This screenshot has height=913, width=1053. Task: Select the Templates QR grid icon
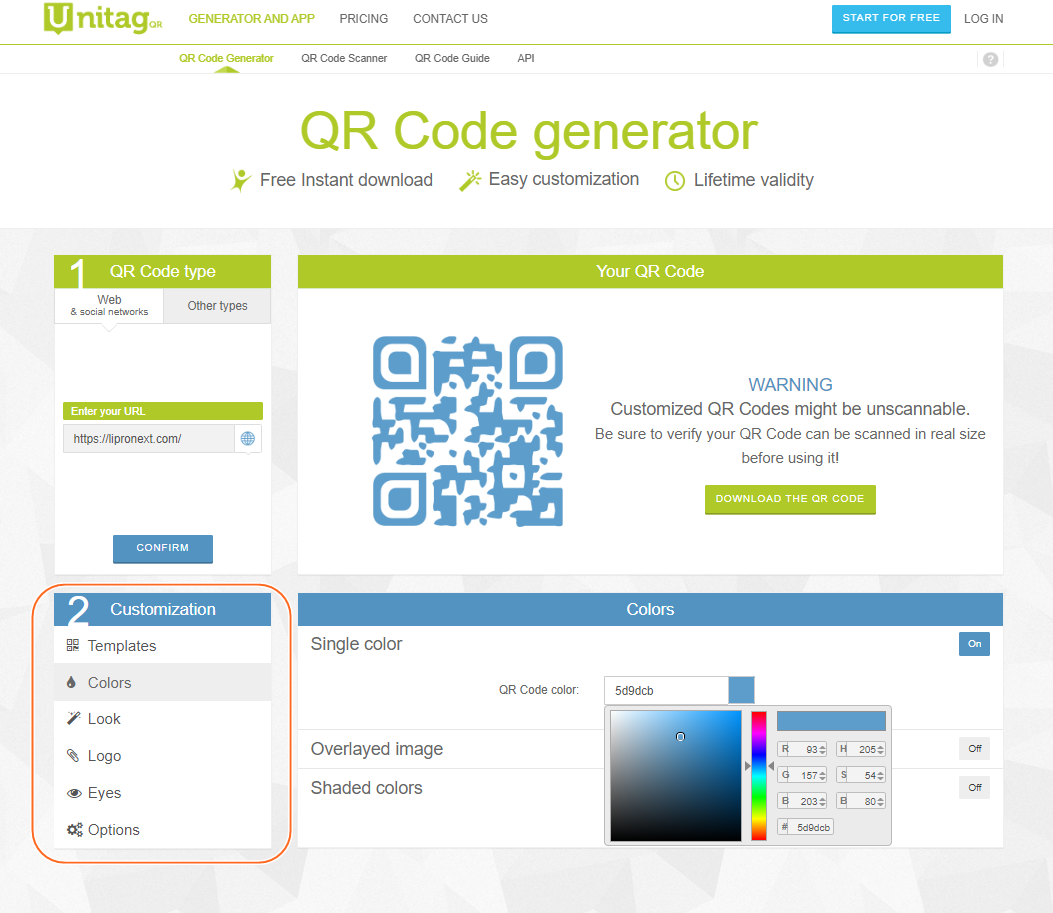(73, 645)
